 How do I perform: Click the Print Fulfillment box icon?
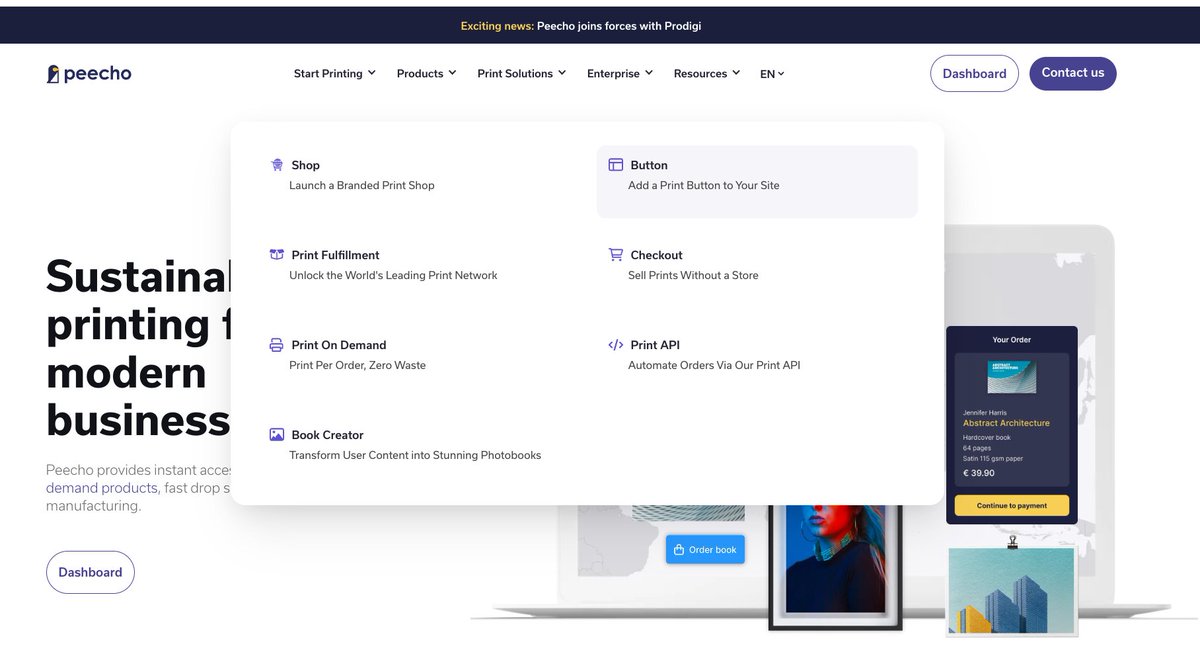277,255
